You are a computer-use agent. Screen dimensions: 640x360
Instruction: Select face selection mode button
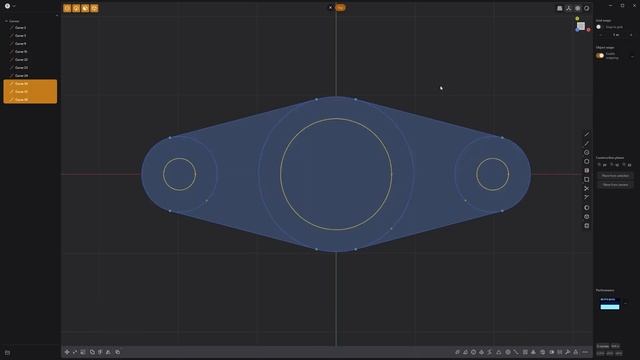pyautogui.click(x=85, y=8)
